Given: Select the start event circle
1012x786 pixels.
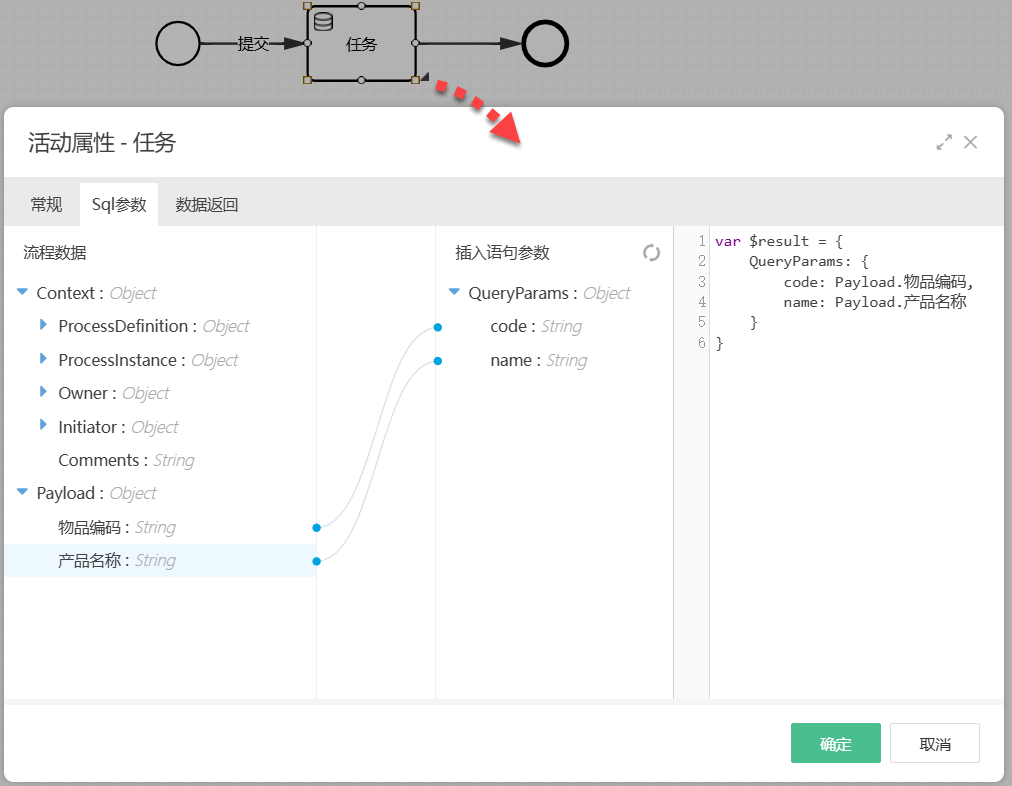Looking at the screenshot, I should click(178, 44).
